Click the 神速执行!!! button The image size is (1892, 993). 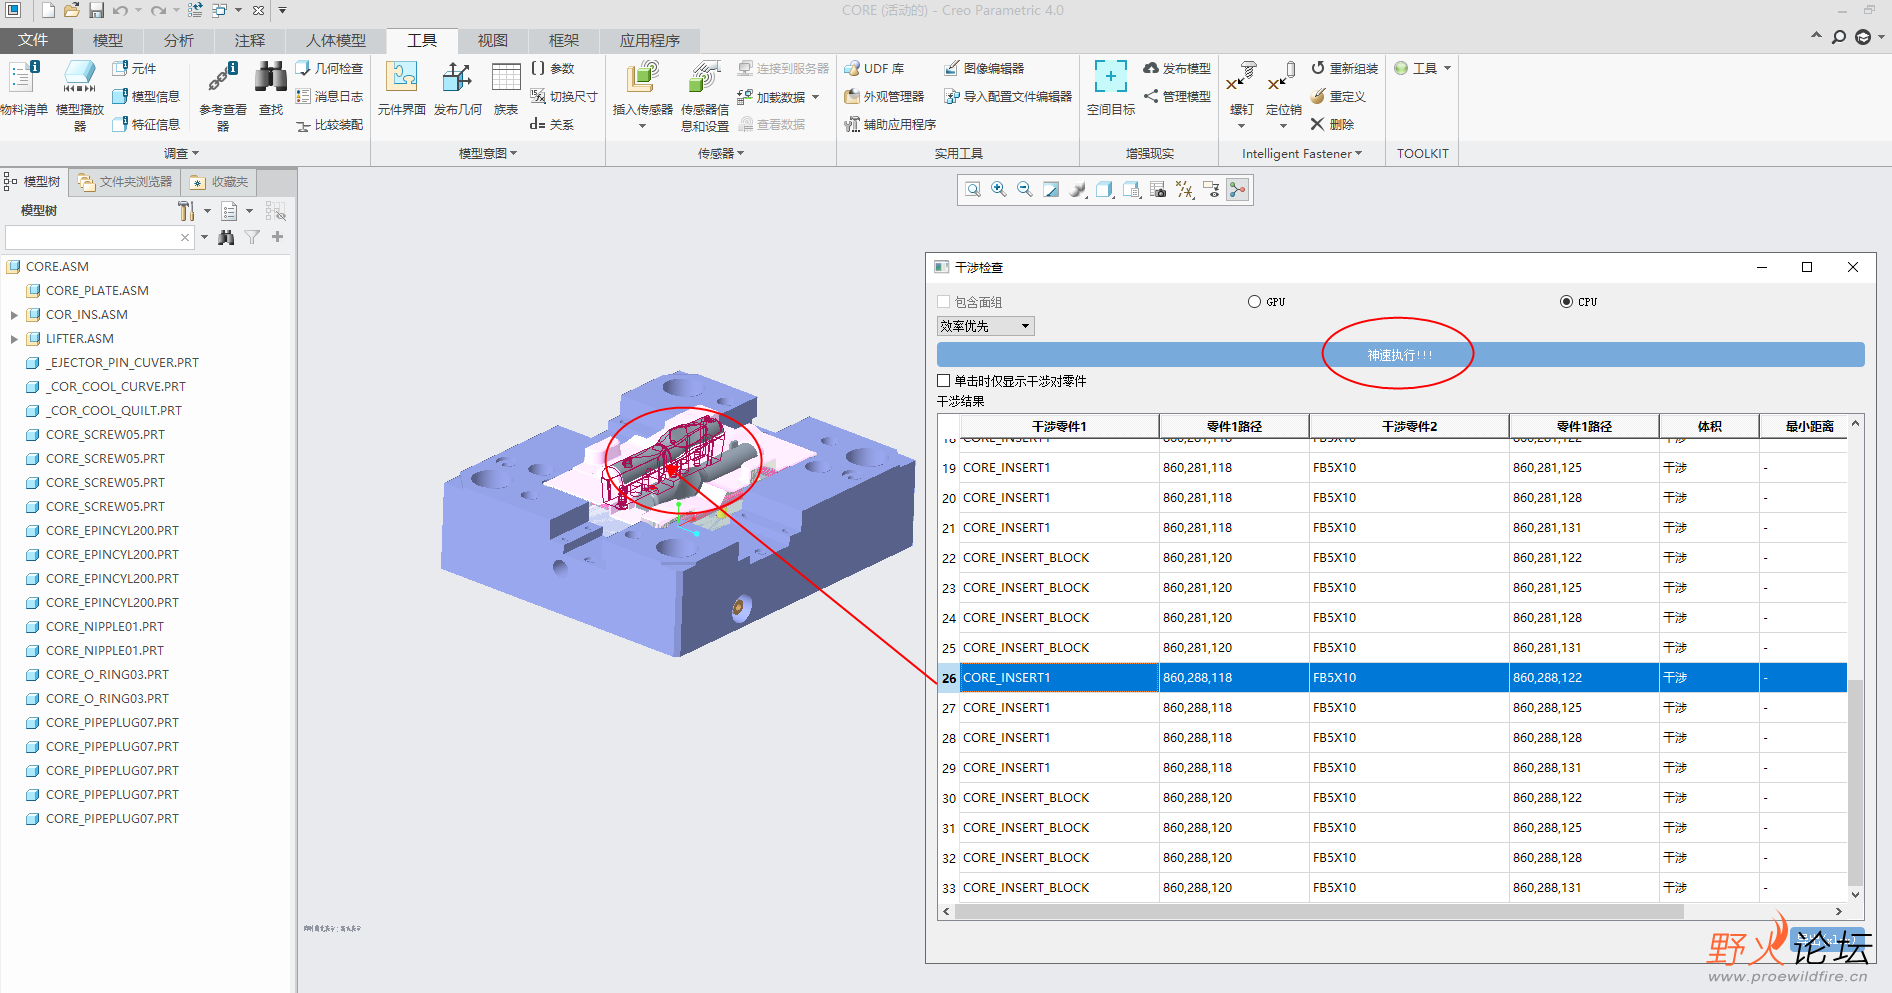[1400, 355]
